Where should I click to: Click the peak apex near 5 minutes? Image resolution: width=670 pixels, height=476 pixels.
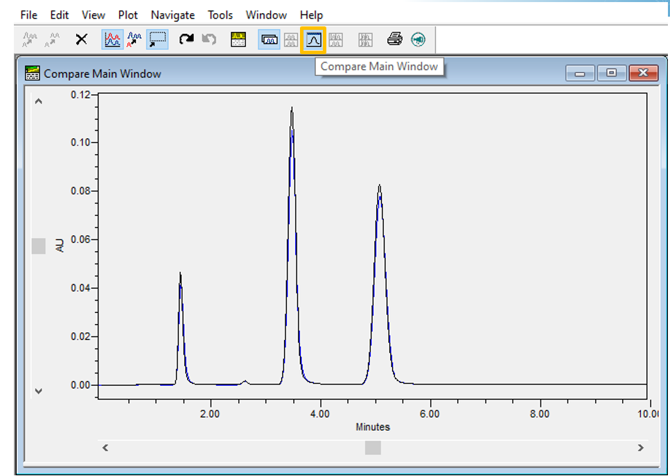[x=379, y=187]
